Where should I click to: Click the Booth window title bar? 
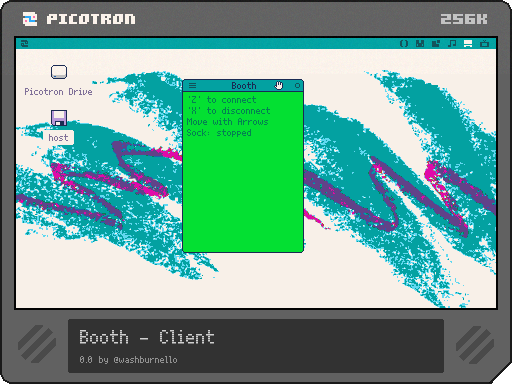(x=243, y=86)
